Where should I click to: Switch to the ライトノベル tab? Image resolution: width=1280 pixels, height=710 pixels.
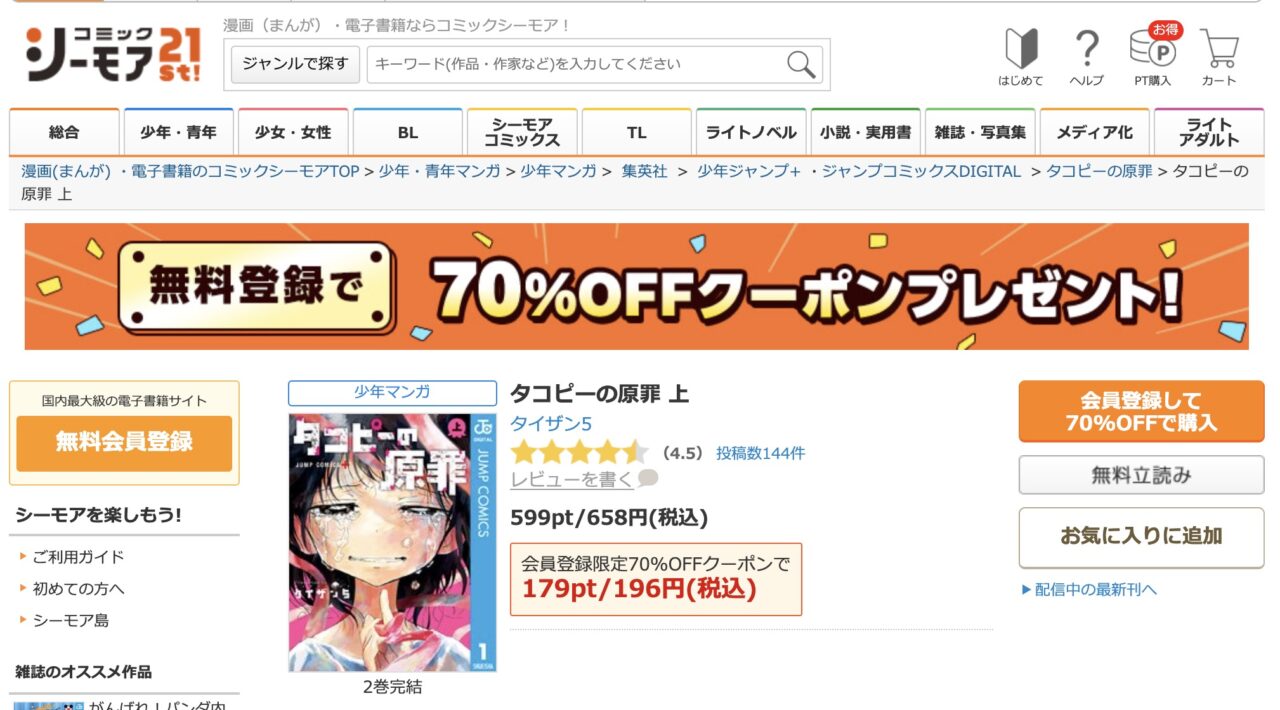pos(751,133)
